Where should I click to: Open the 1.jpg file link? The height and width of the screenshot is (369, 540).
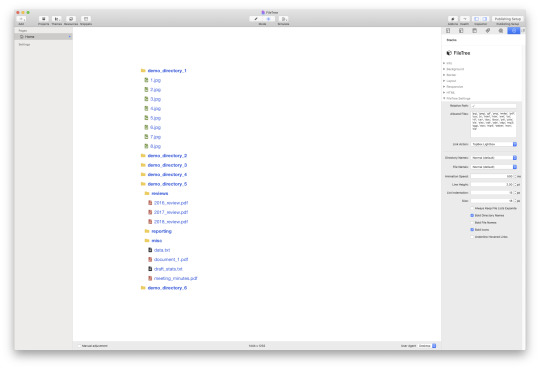[155, 80]
